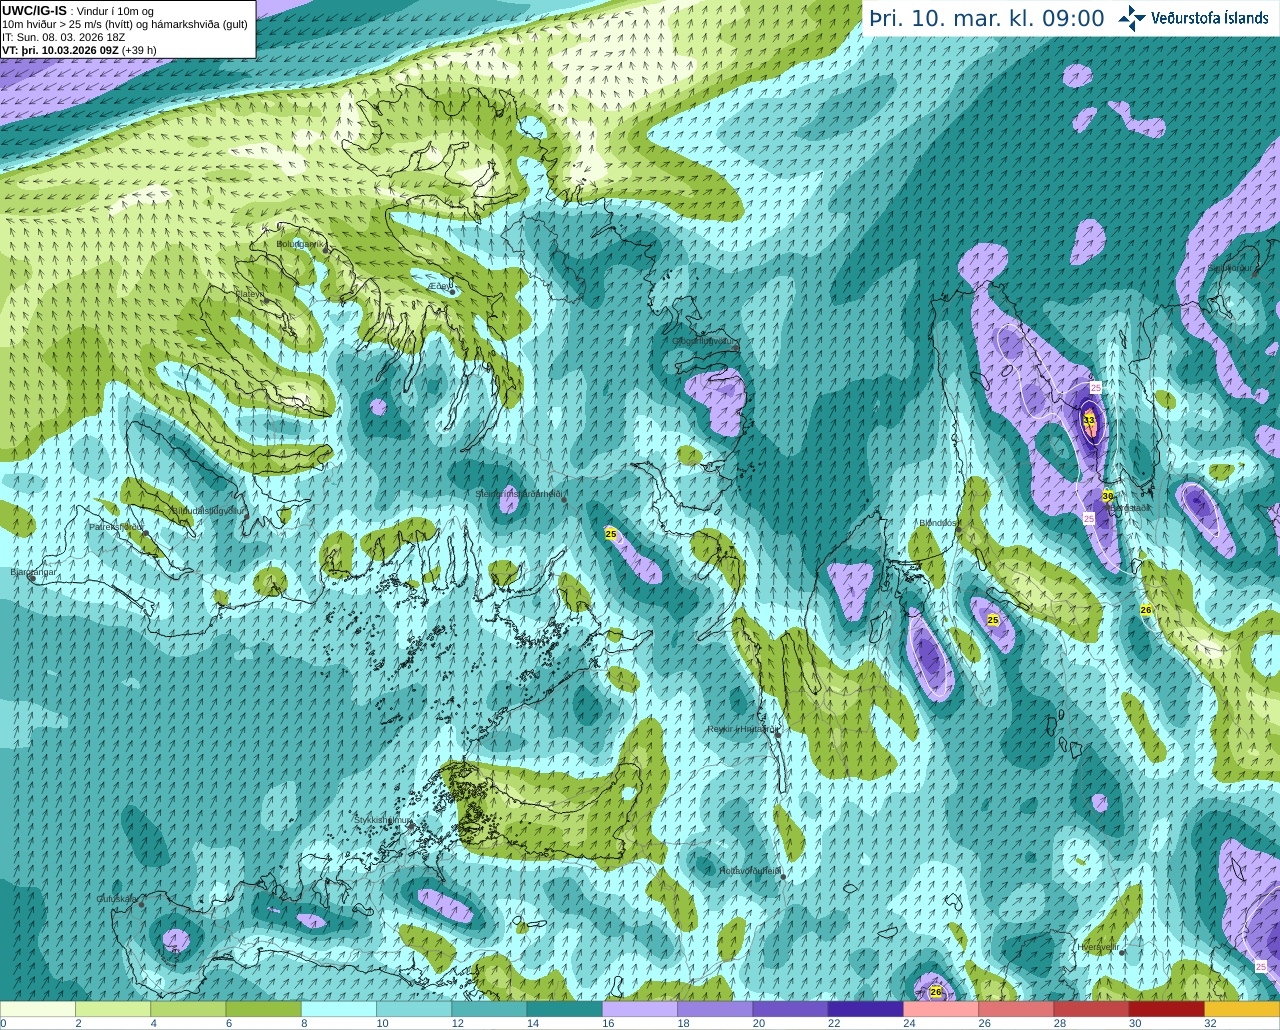Image resolution: width=1280 pixels, height=1030 pixels.
Task: Click the Holtavörðuheiði station label
Action: (x=749, y=871)
